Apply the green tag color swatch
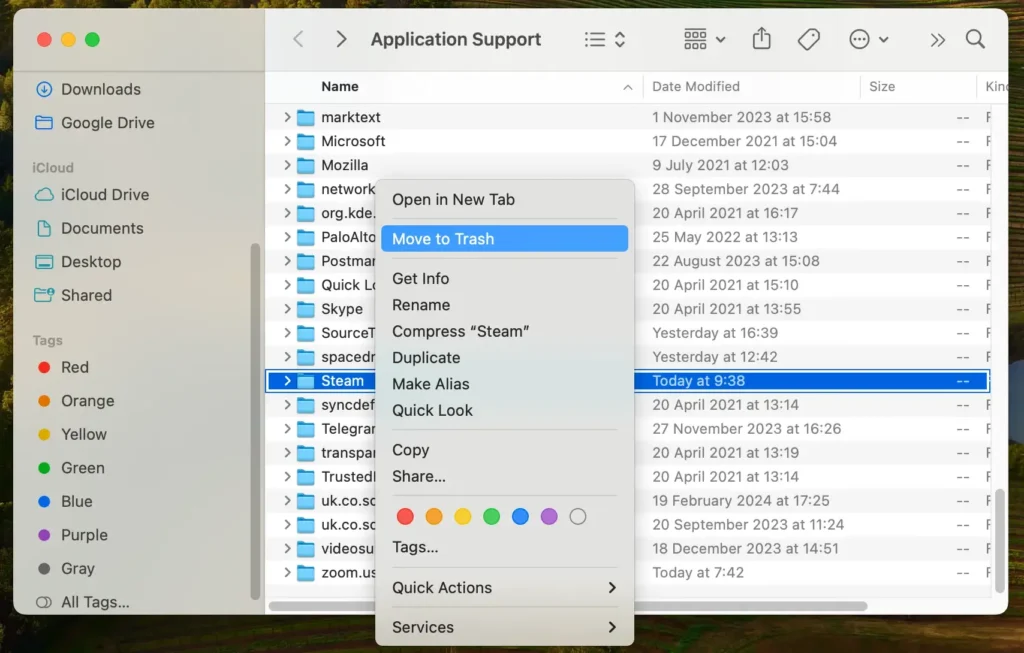 491,516
